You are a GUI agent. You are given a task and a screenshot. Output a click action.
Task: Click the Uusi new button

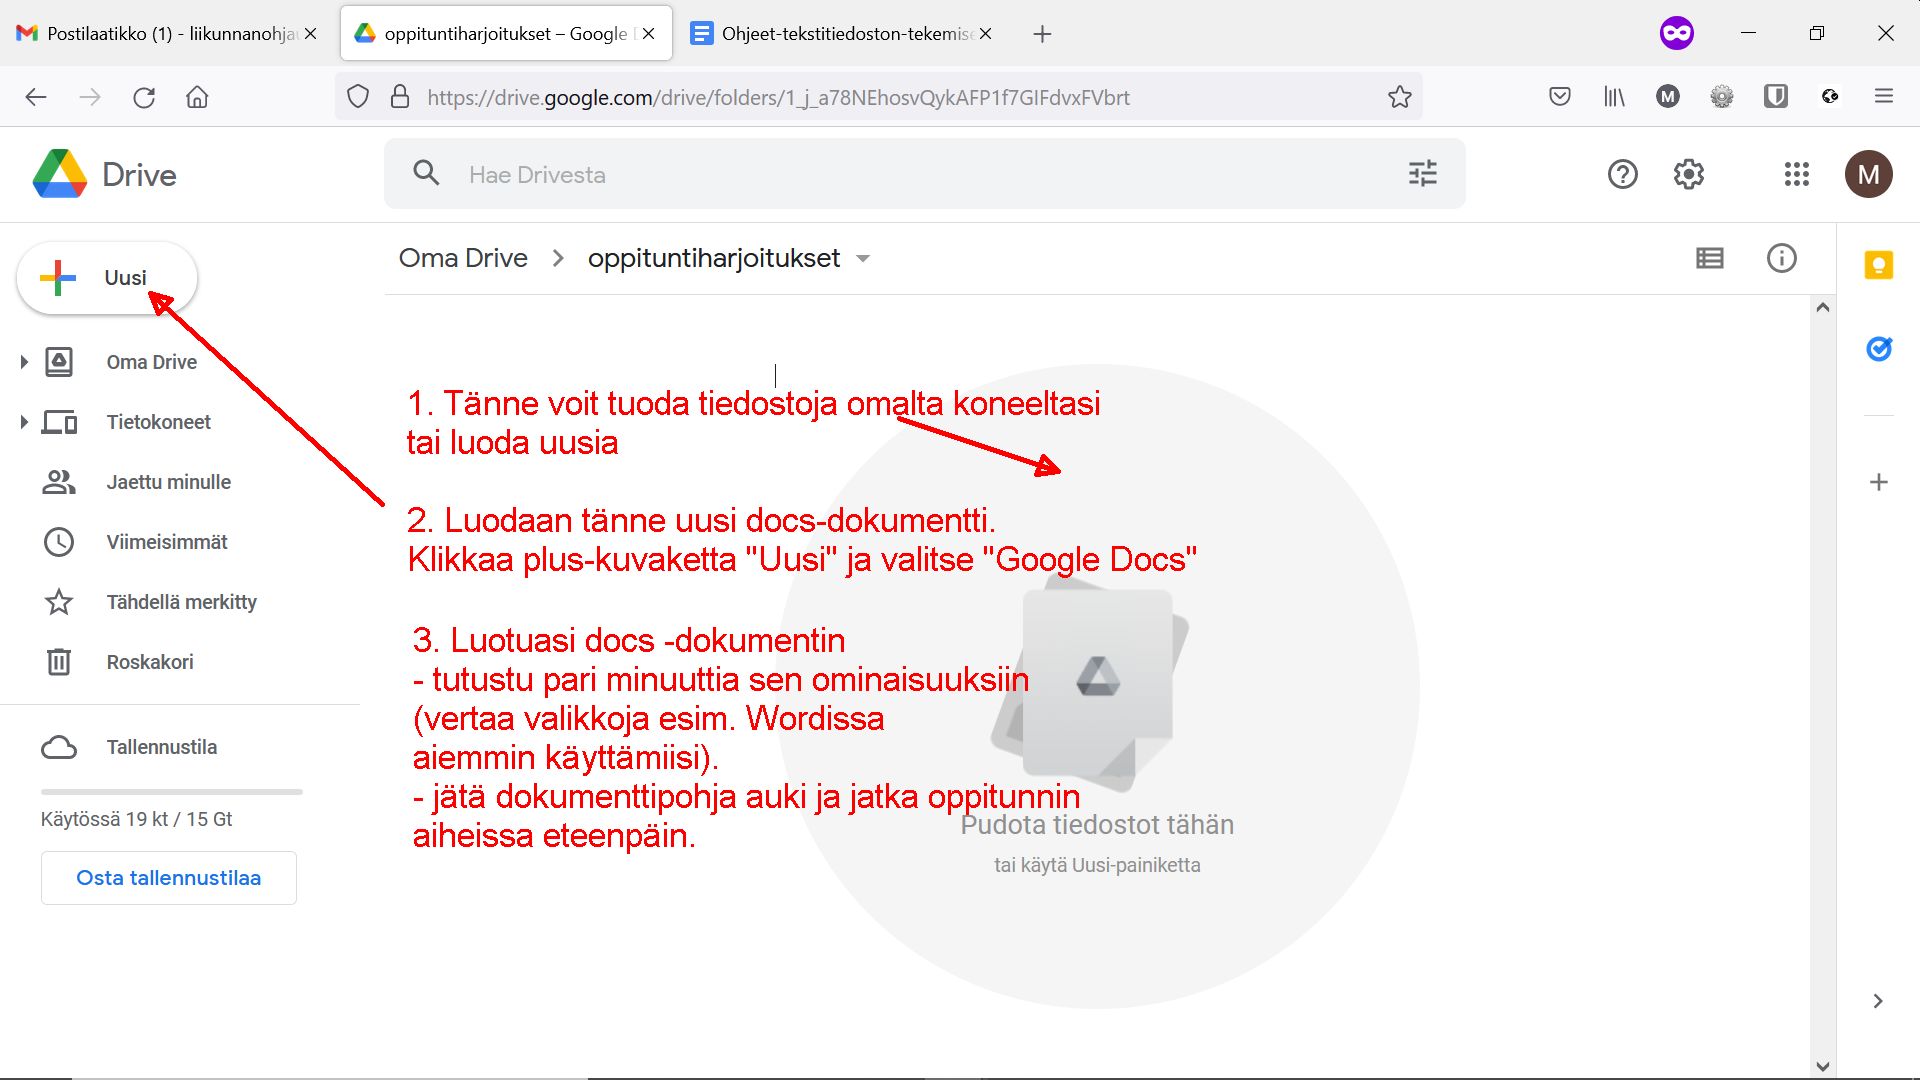coord(107,278)
